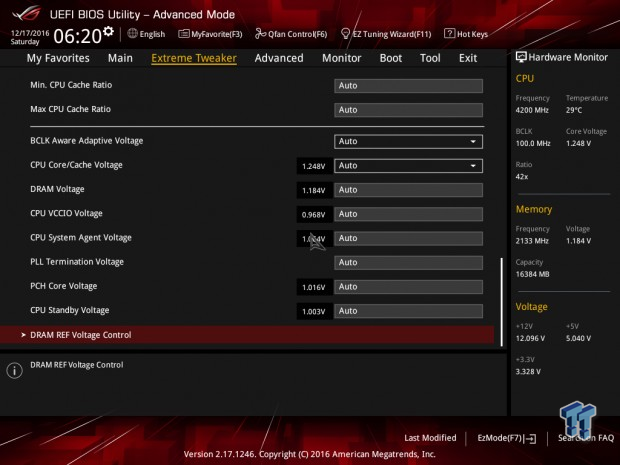620x465 pixels.
Task: Click the ROG logo icon
Action: [x=27, y=13]
